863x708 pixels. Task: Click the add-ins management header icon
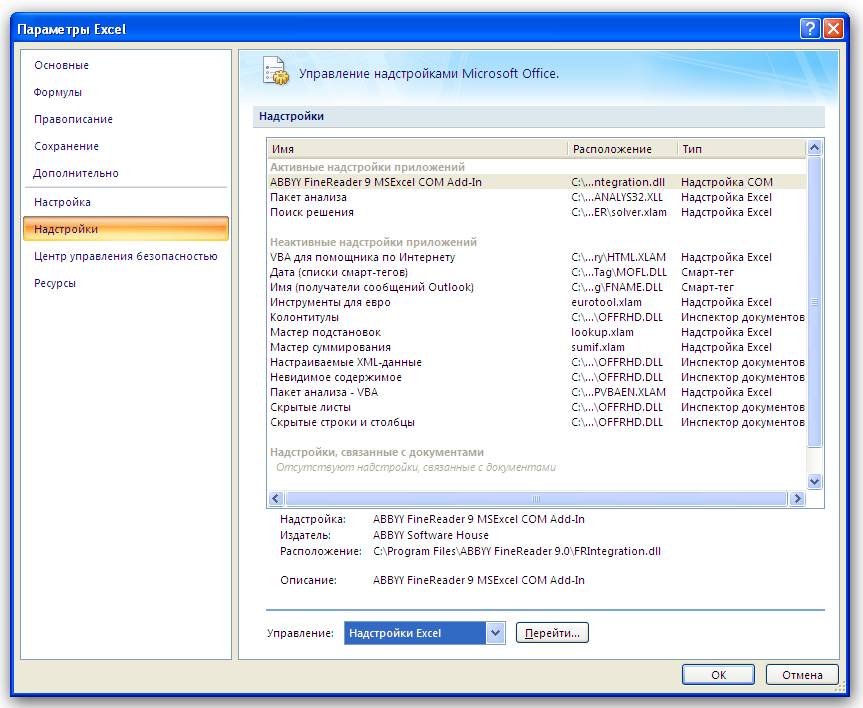pyautogui.click(x=276, y=71)
